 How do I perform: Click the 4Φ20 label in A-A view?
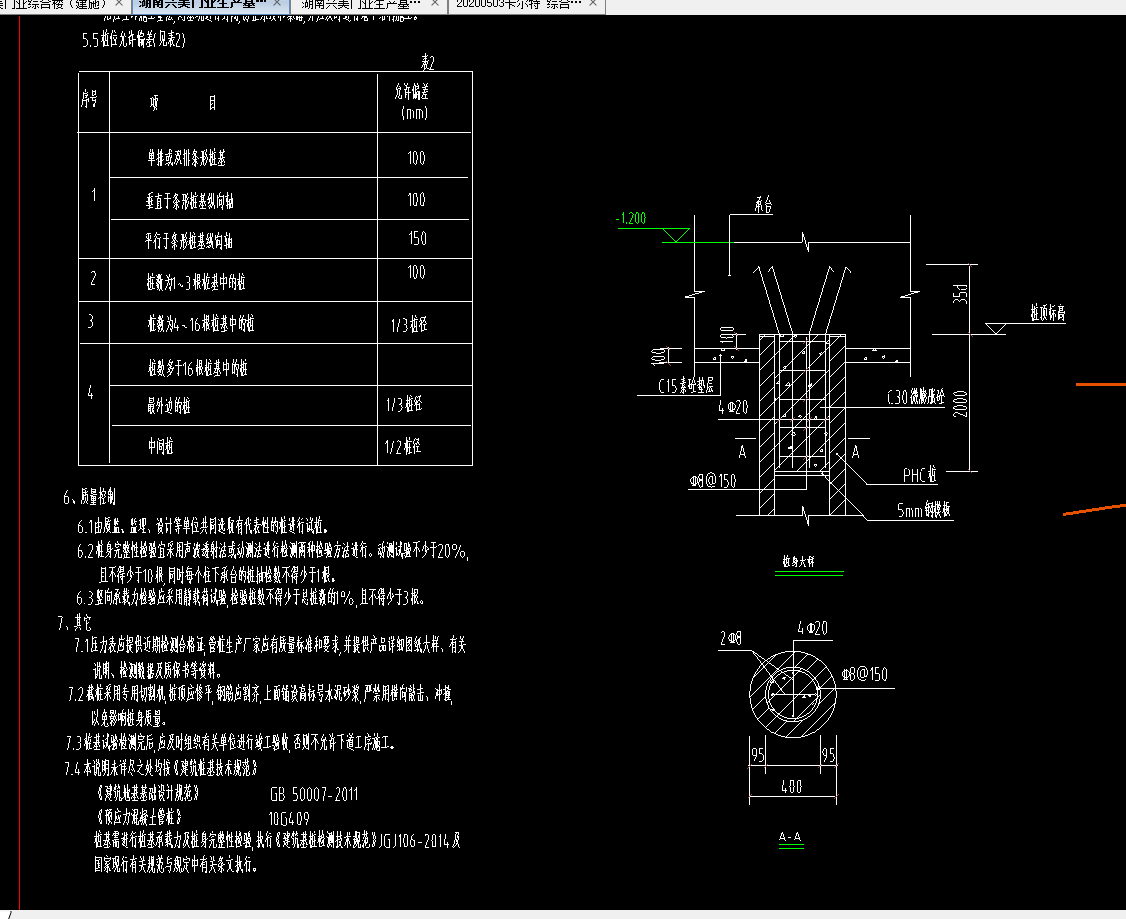[812, 628]
